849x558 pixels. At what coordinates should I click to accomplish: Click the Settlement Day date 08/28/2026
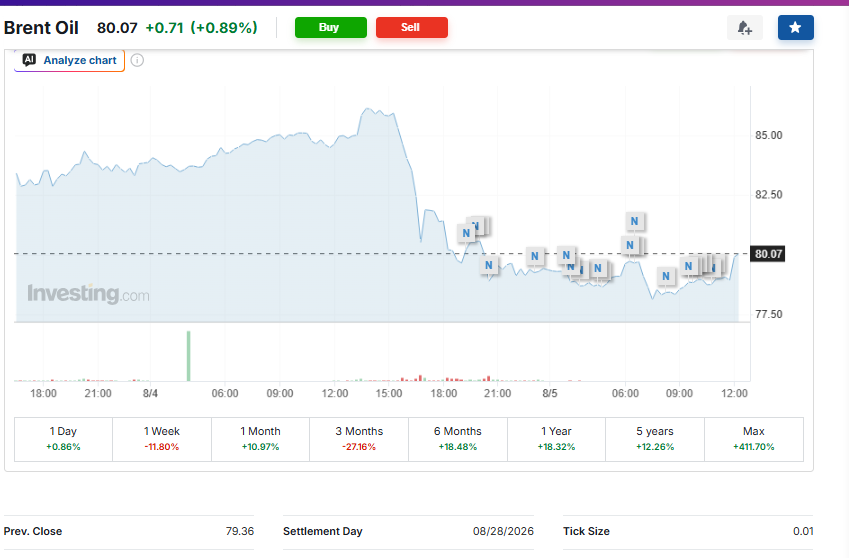(503, 531)
